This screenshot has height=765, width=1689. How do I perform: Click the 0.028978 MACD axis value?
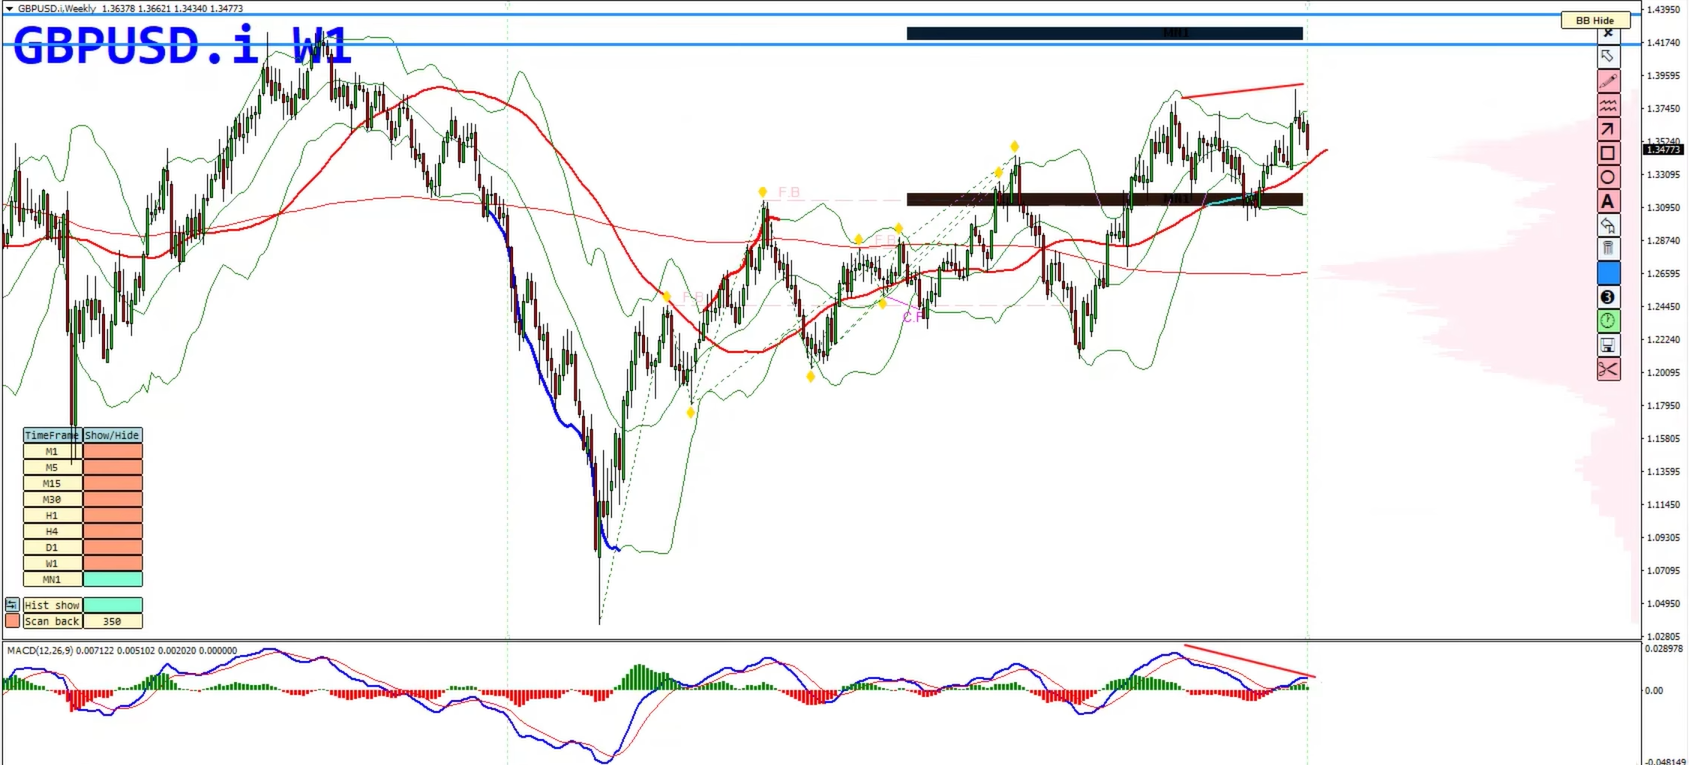tap(1666, 649)
